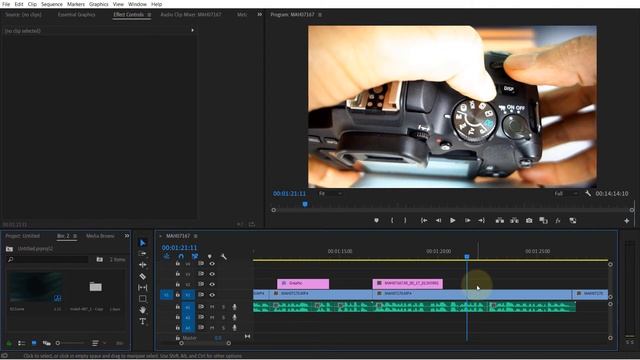The image size is (640, 360).
Task: Click the timeline playhead marker
Action: (467, 256)
